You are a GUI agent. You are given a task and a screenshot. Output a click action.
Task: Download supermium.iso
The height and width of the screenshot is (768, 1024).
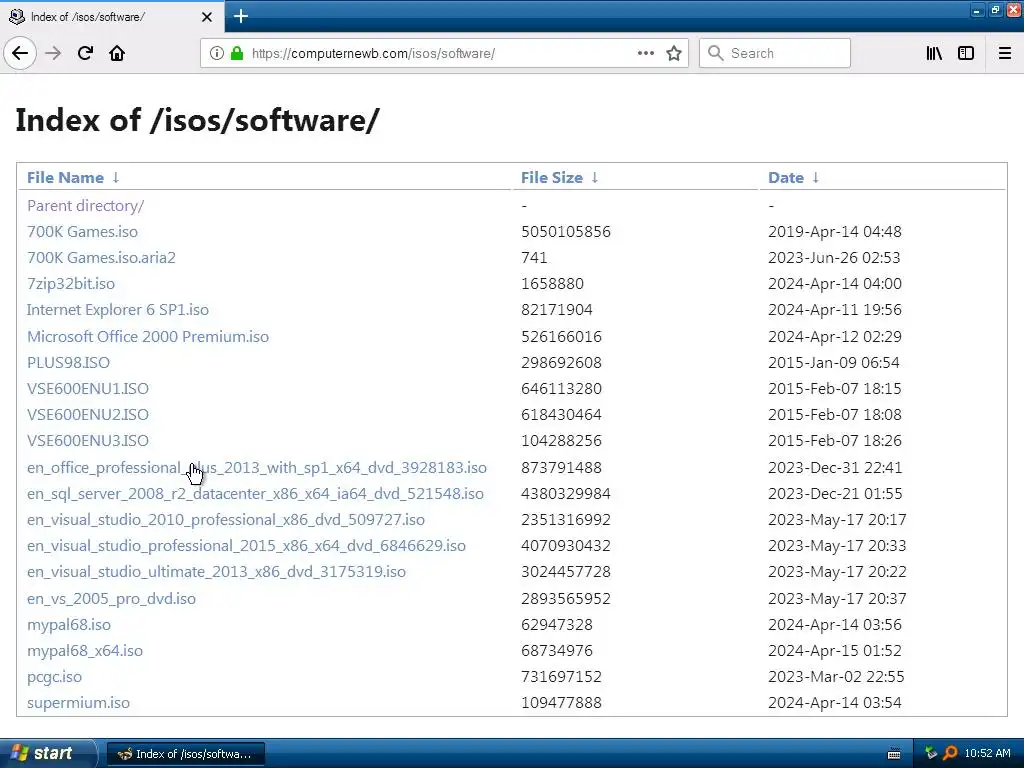pyautogui.click(x=78, y=703)
